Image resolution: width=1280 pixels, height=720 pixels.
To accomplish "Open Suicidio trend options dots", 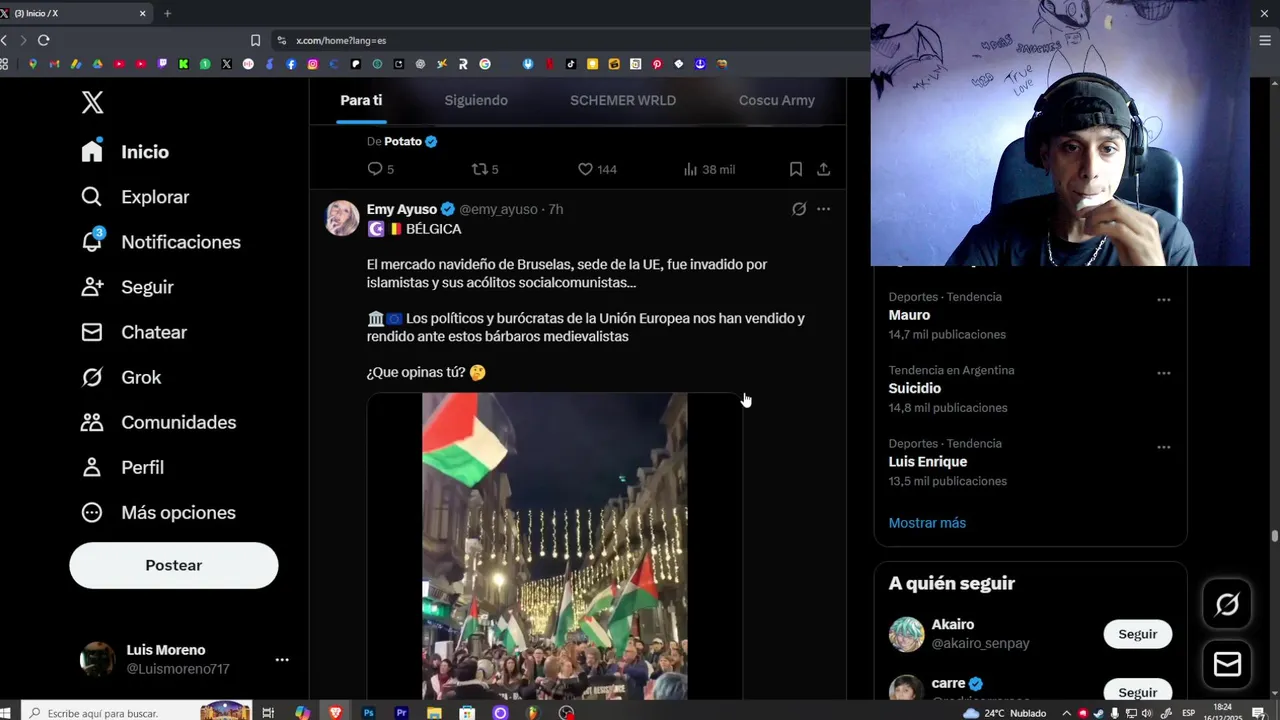I will click(x=1163, y=373).
